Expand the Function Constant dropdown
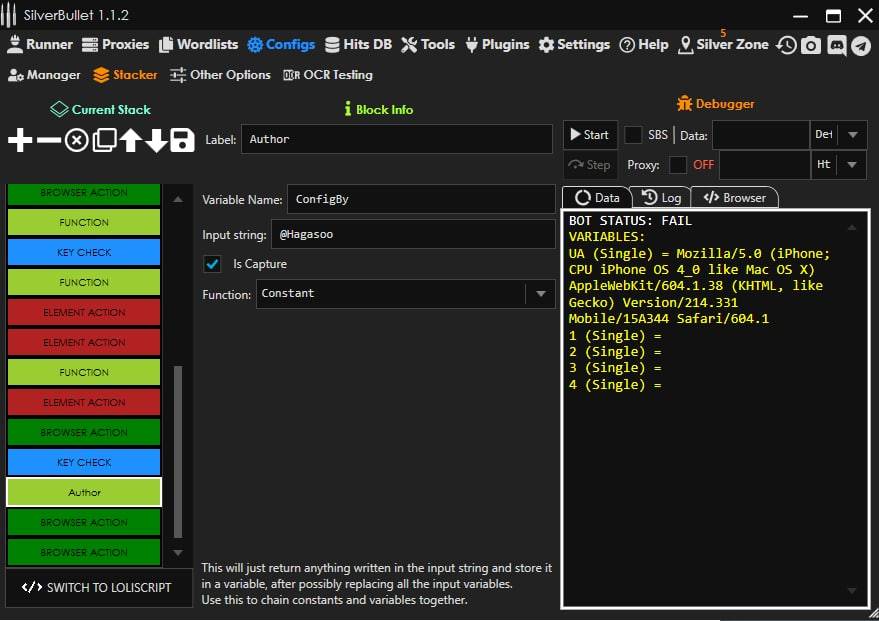Image resolution: width=879 pixels, height=621 pixels. 540,294
